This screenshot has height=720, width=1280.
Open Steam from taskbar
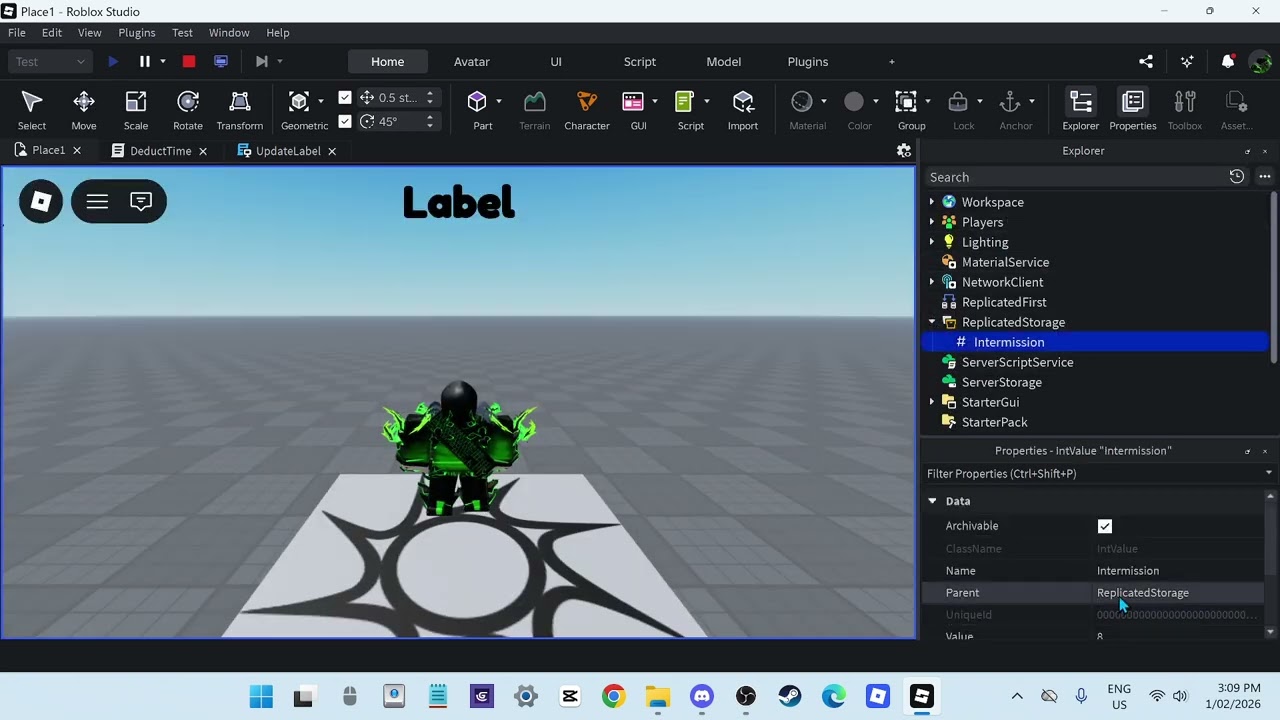(790, 696)
